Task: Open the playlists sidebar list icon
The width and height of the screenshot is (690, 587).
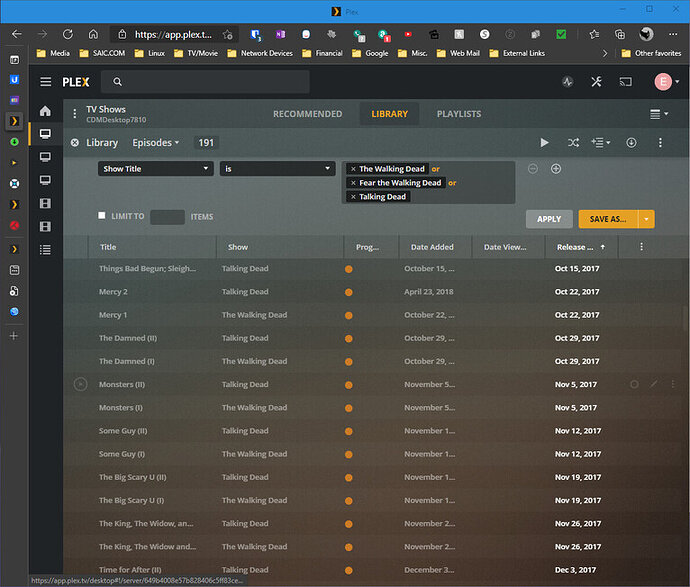Action: click(45, 250)
